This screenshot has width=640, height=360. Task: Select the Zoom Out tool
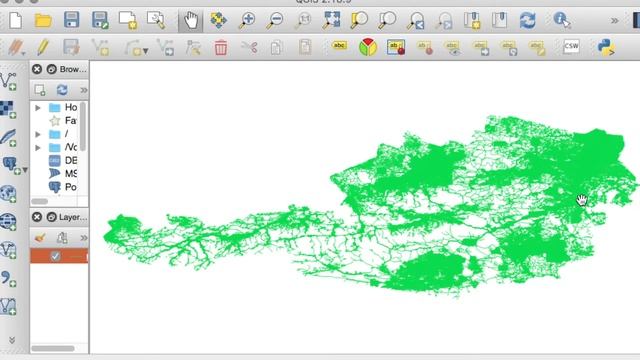[275, 20]
